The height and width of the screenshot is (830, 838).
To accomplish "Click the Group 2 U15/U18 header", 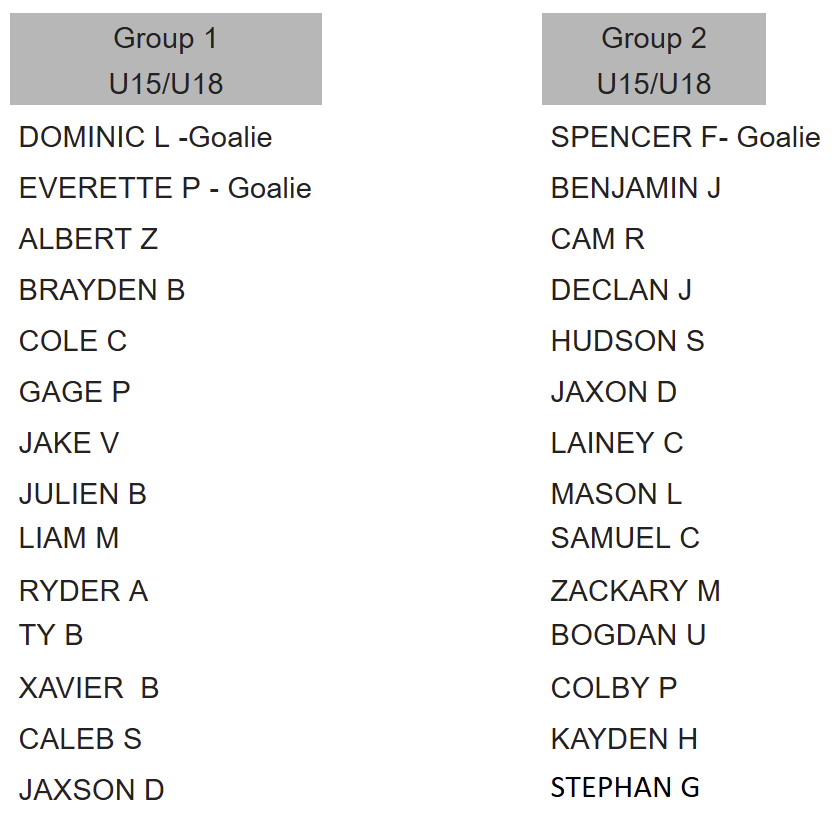I will click(654, 59).
